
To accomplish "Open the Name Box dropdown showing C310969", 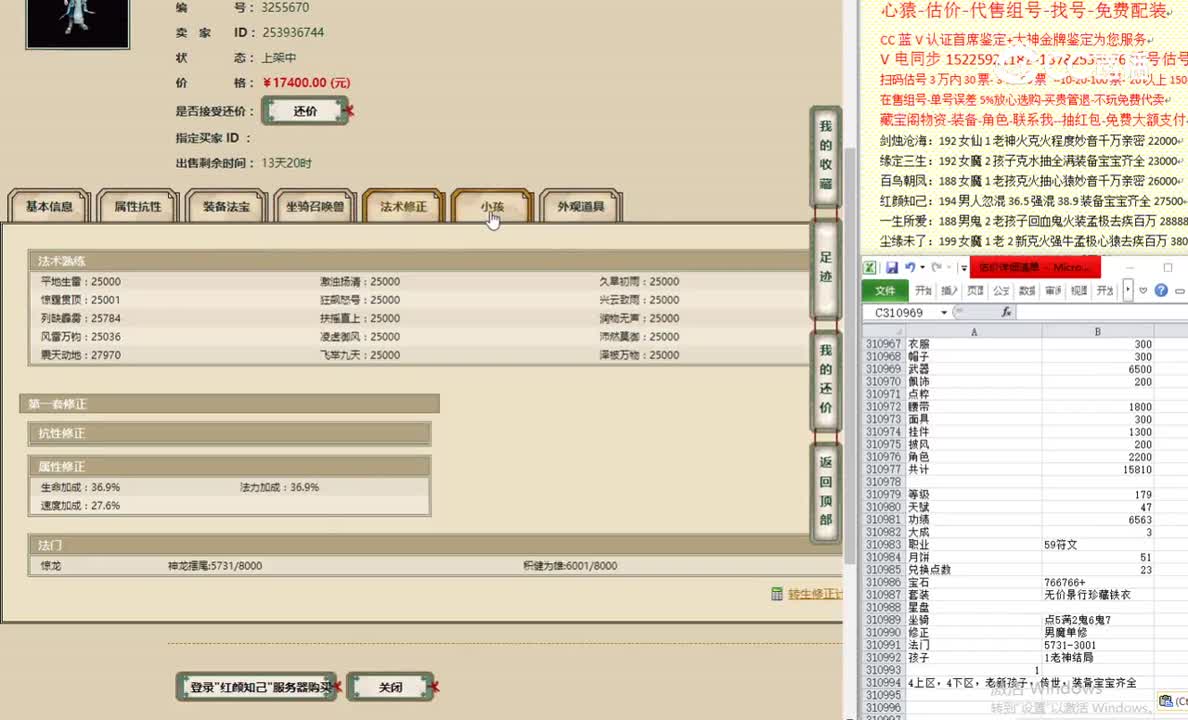I will [x=943, y=311].
